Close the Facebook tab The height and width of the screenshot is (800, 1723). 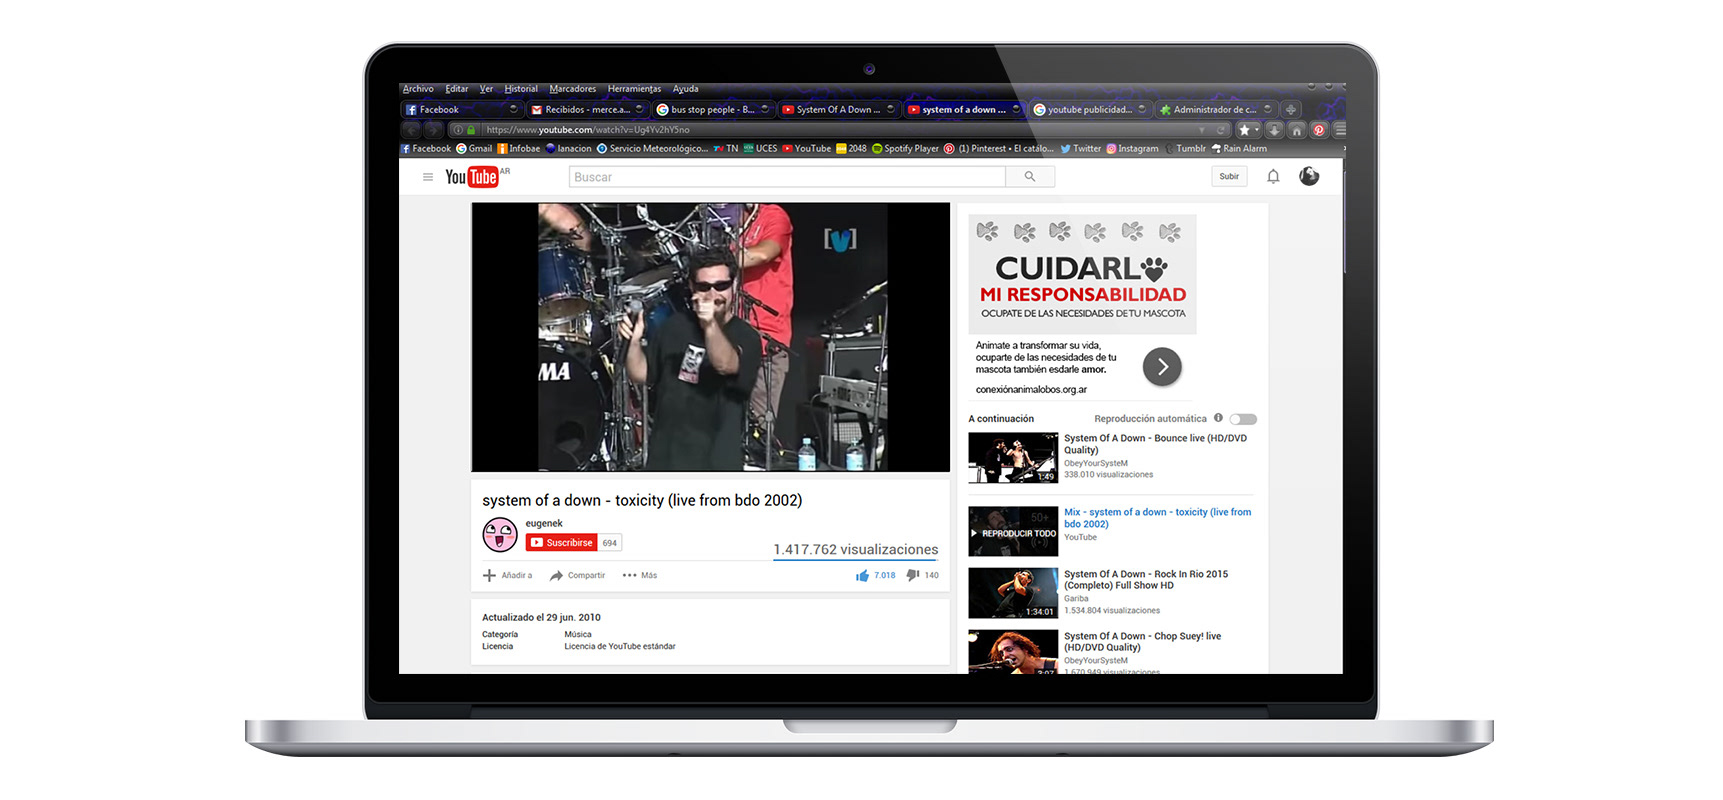coord(514,110)
